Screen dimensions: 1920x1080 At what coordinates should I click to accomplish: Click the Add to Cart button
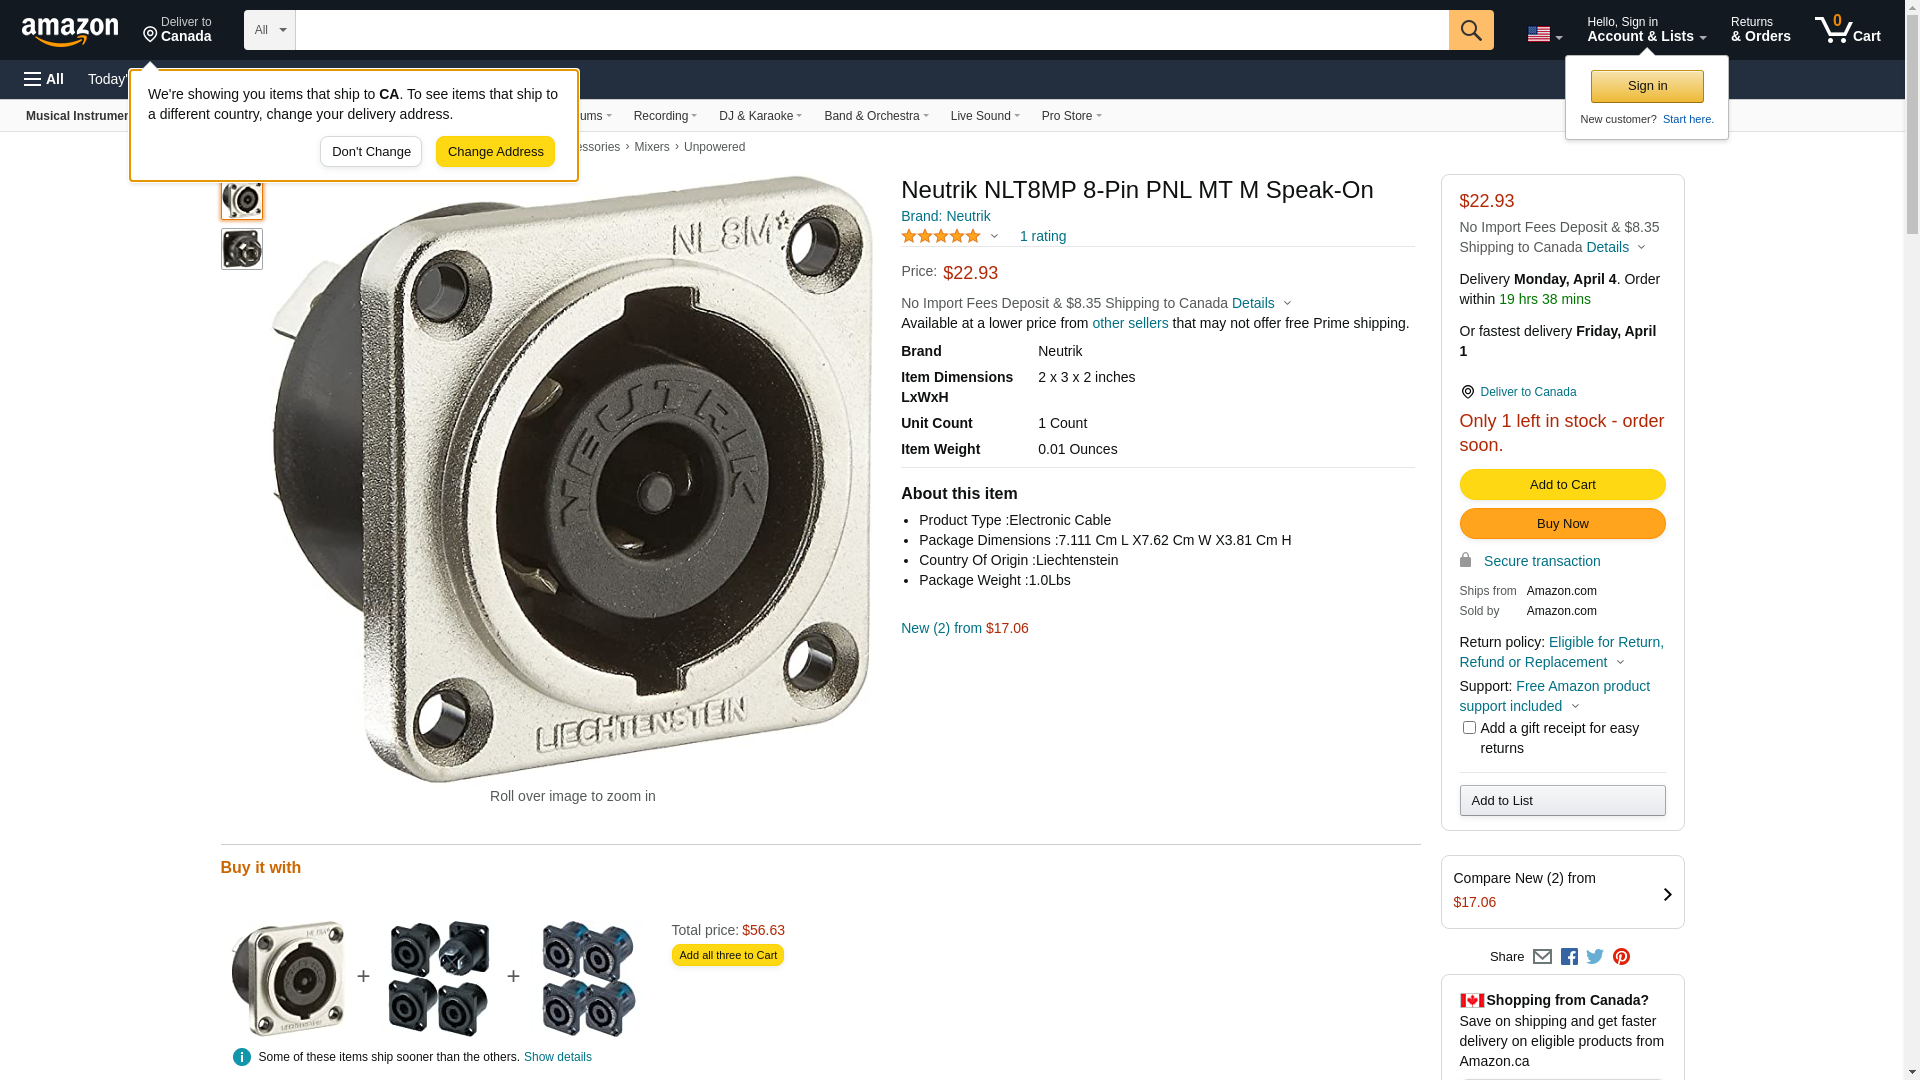[x=1562, y=485]
